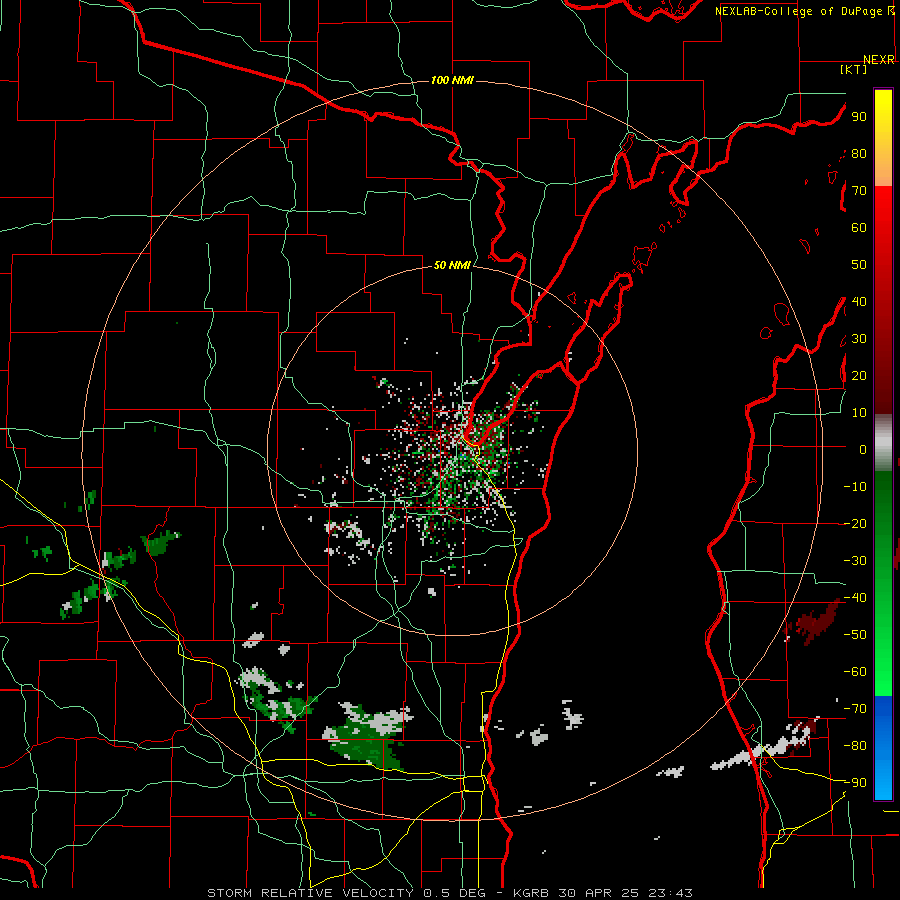Click the 40 value on the velocity scale
900x900 pixels.
click(x=859, y=301)
